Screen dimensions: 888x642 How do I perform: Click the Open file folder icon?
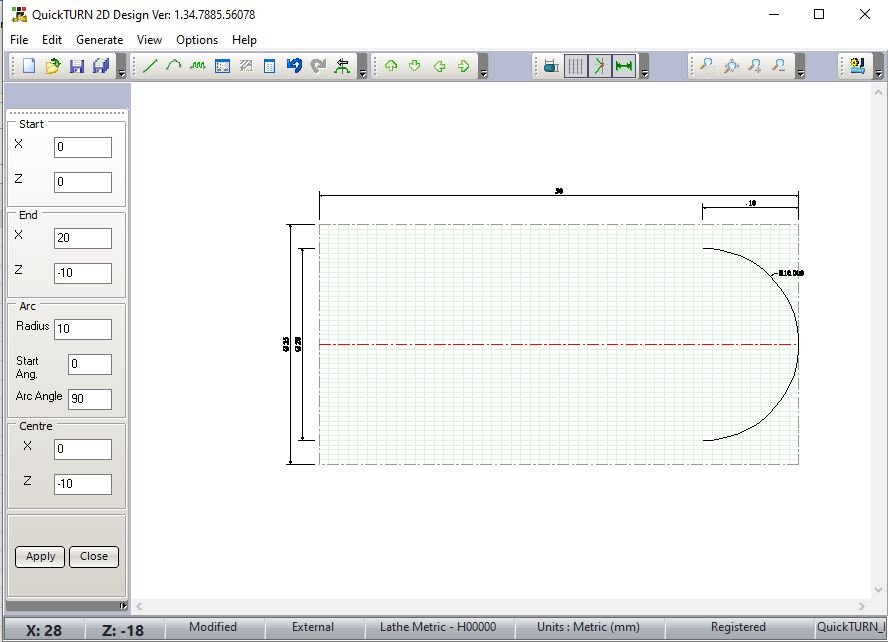(x=53, y=66)
